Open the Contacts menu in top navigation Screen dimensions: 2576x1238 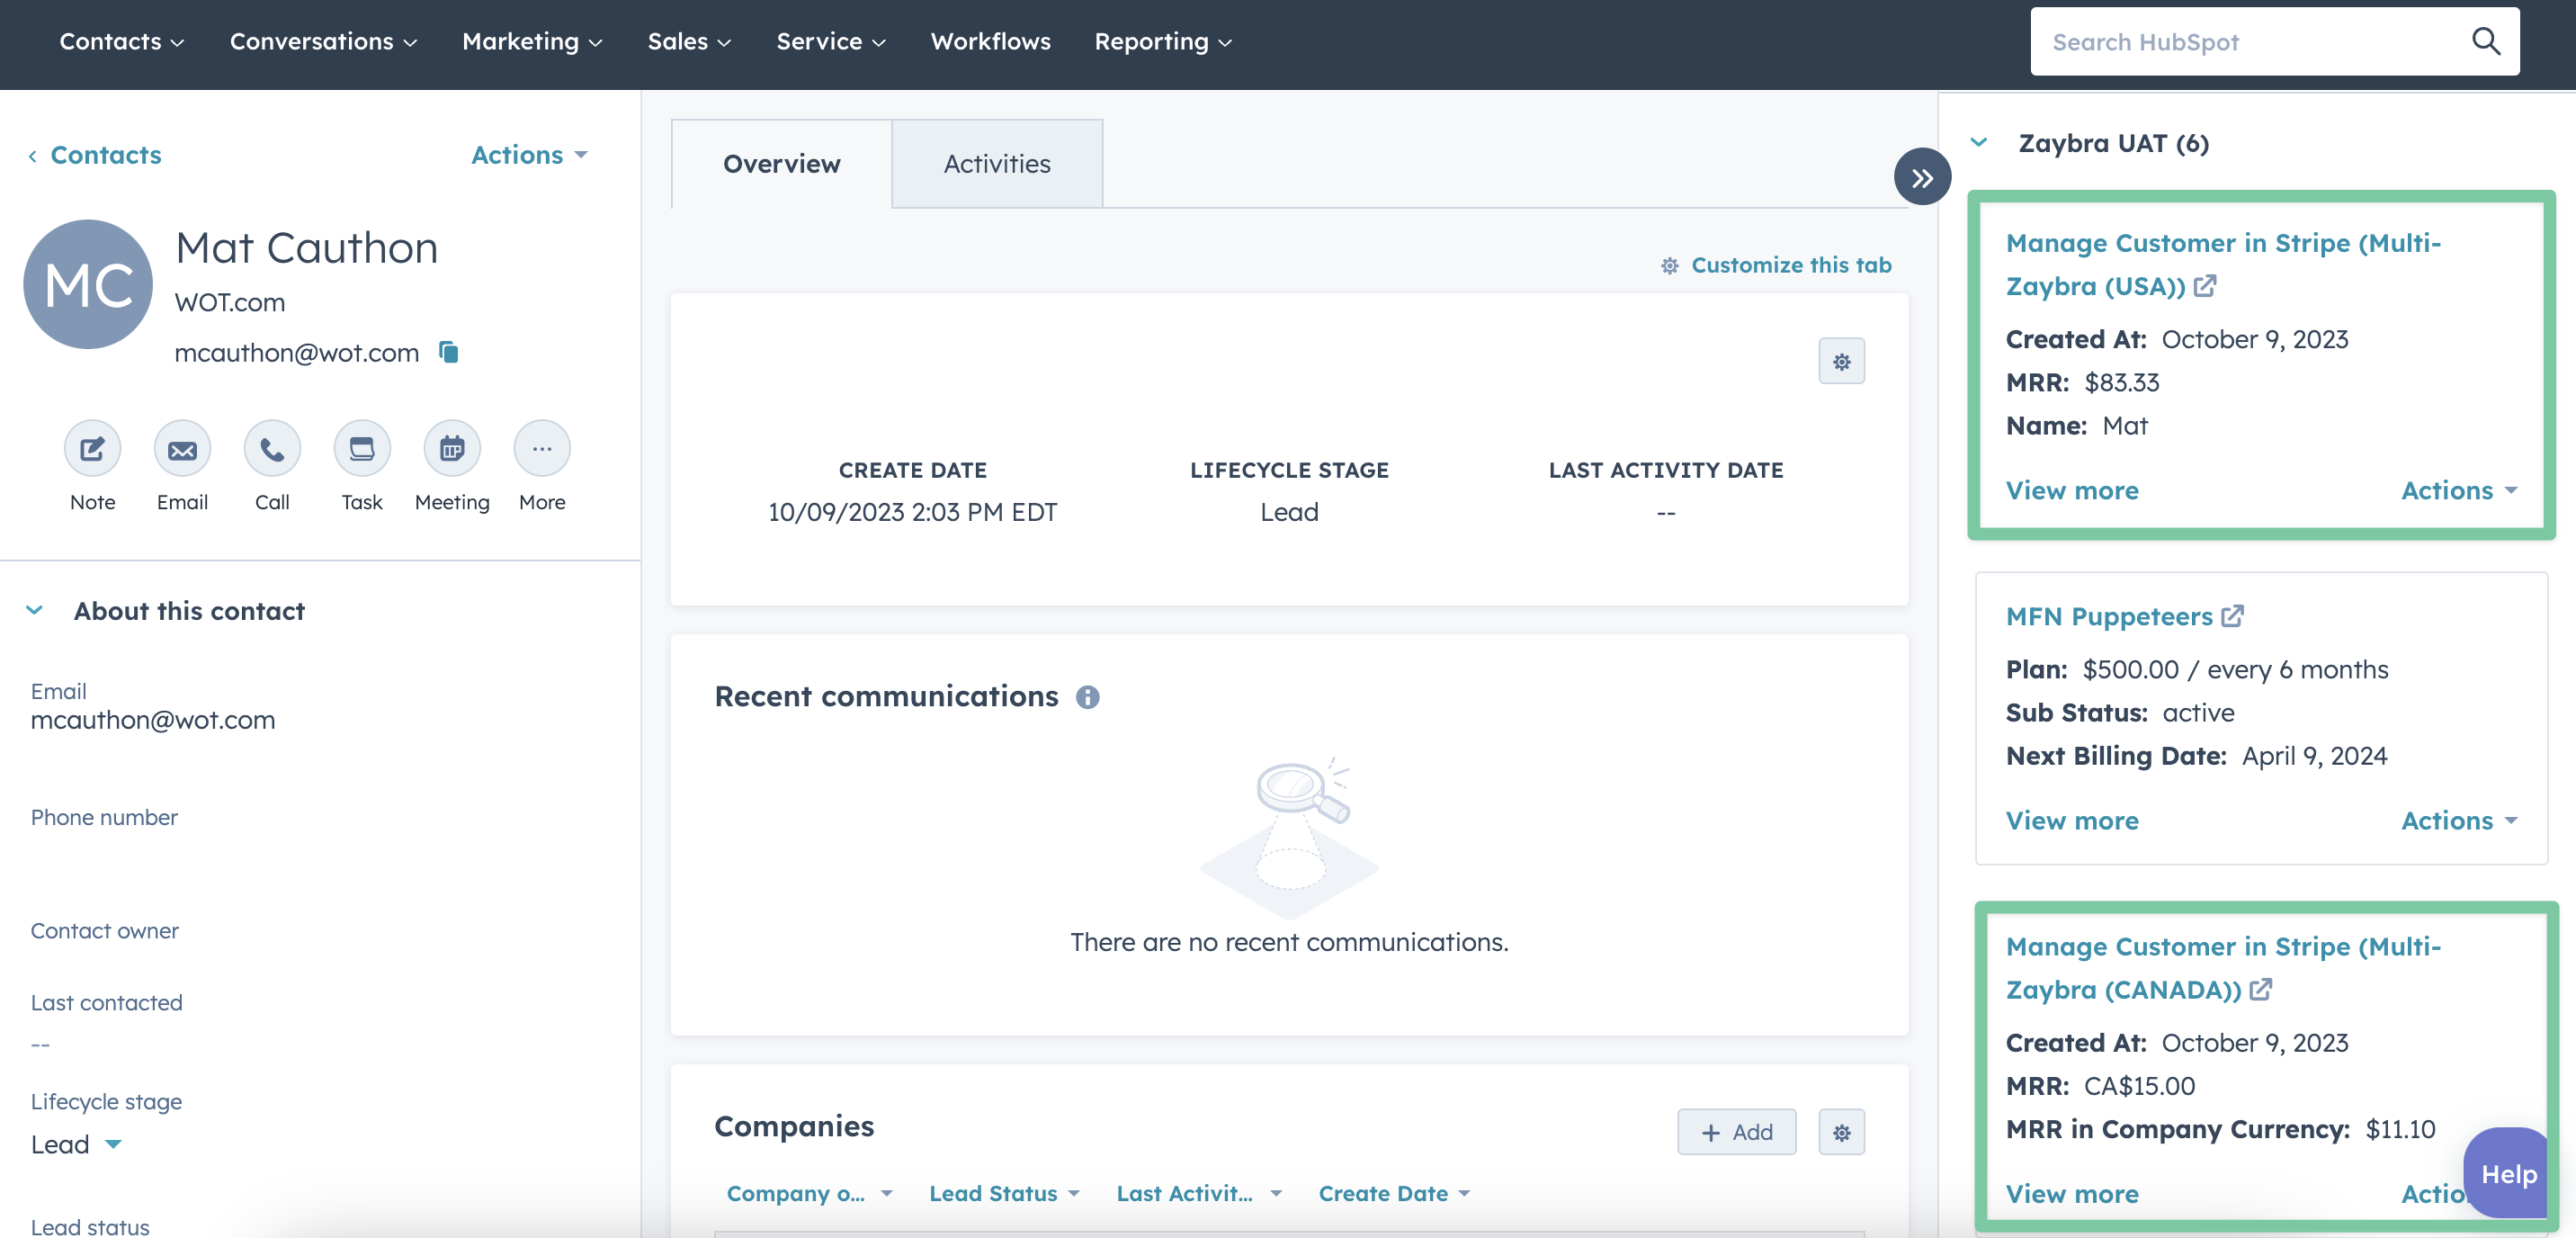tap(122, 41)
